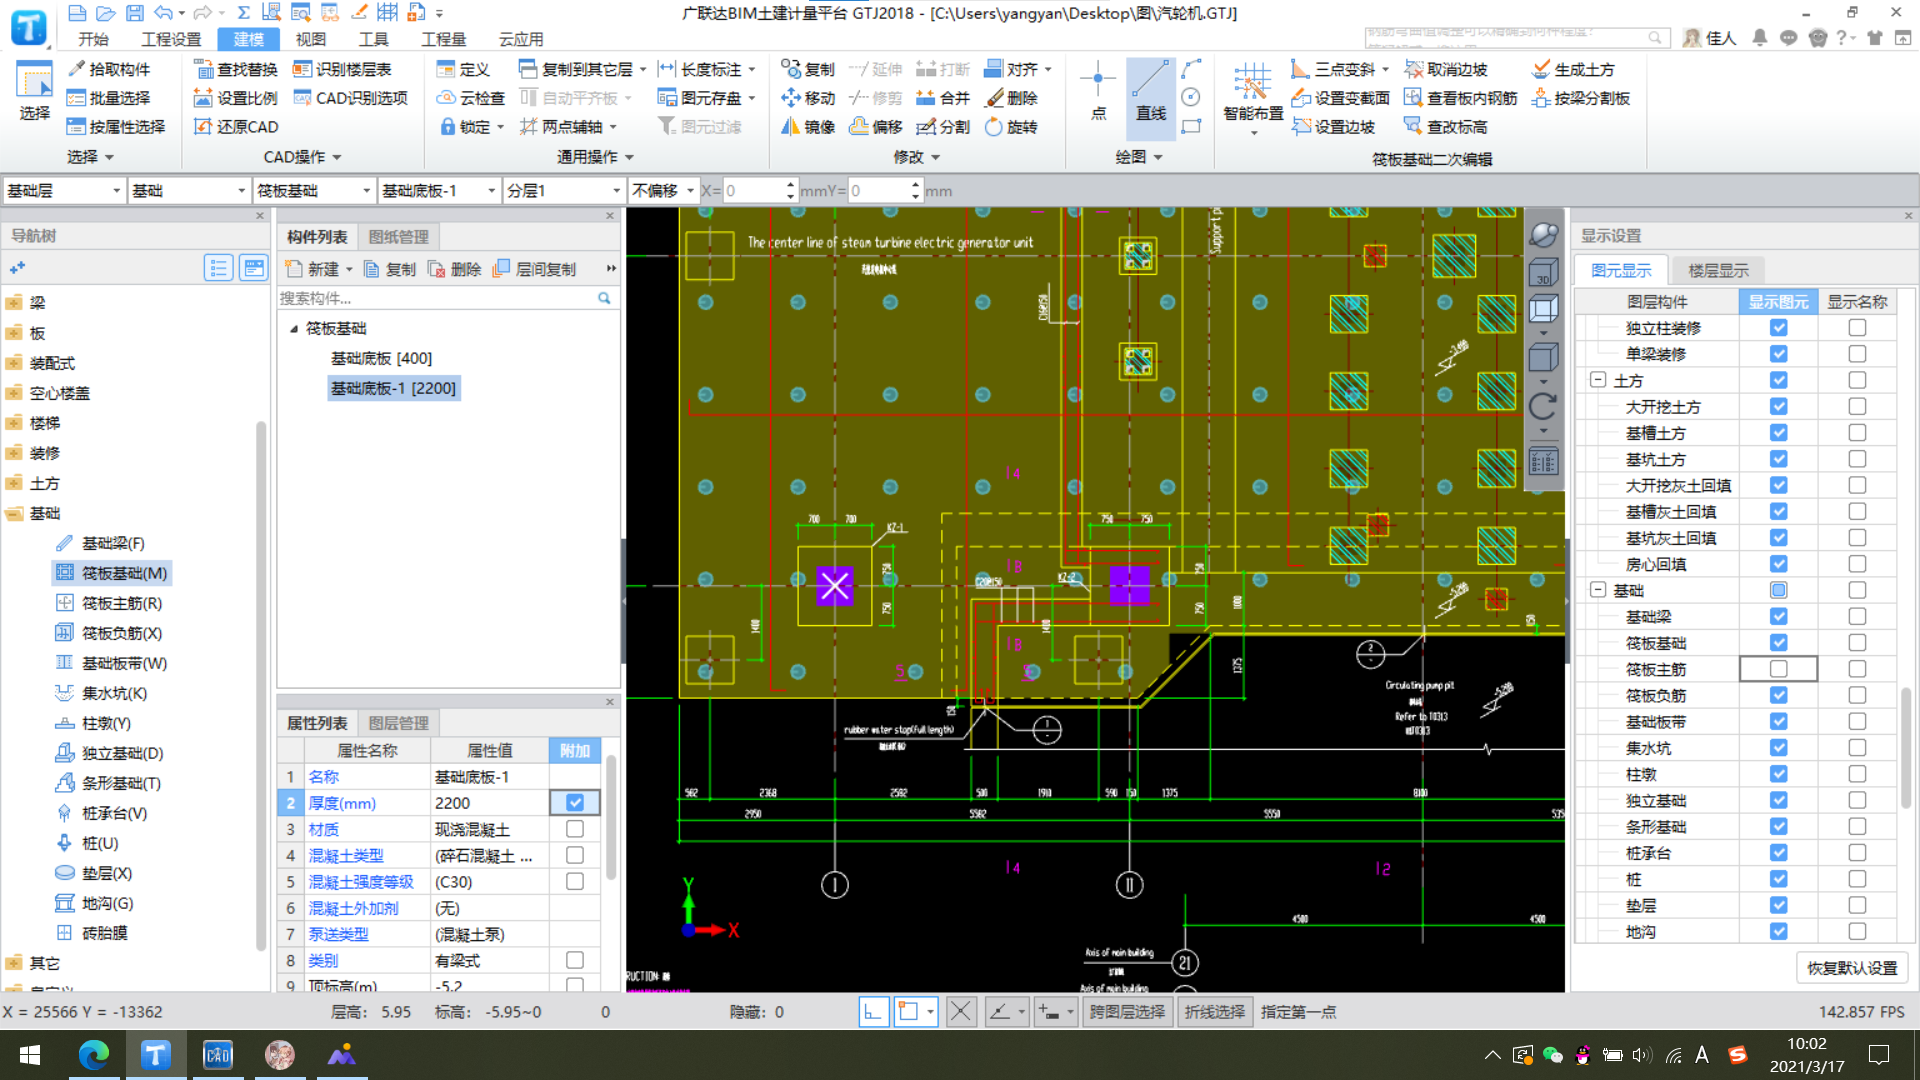Click the 跨图层选择 status bar button

pos(1127,1012)
